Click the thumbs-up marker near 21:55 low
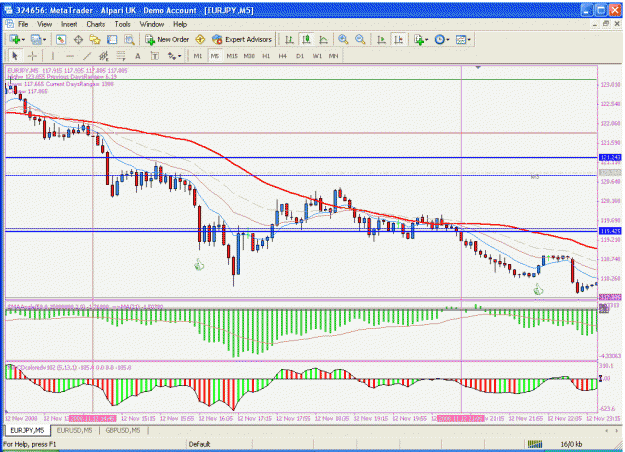The image size is (625, 452). click(539, 289)
